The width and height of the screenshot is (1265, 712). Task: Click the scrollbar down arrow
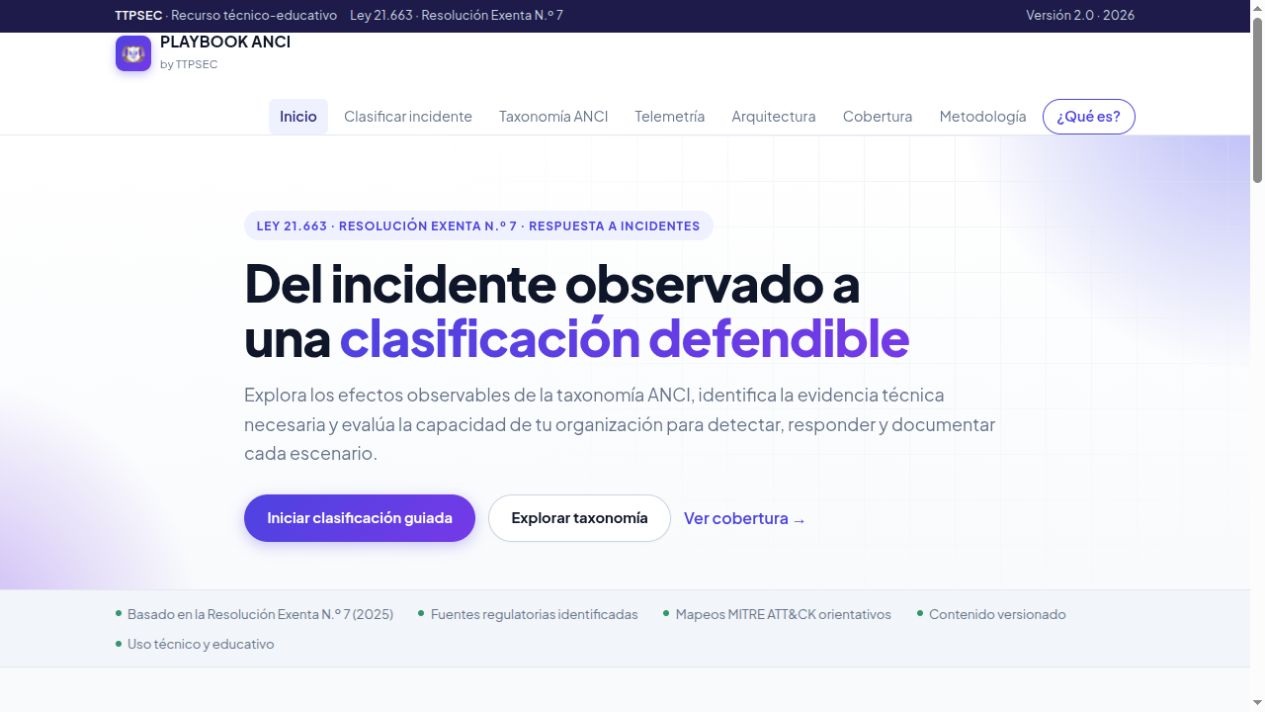1258,704
